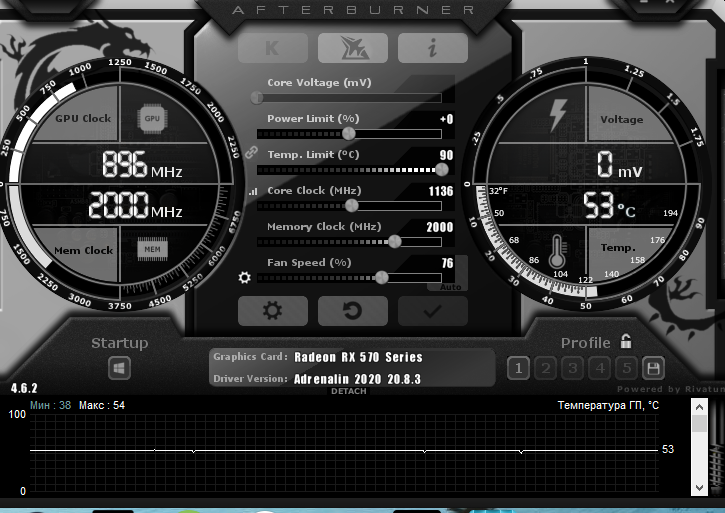Click the DETACH monitor button
The width and height of the screenshot is (725, 513).
(x=349, y=391)
